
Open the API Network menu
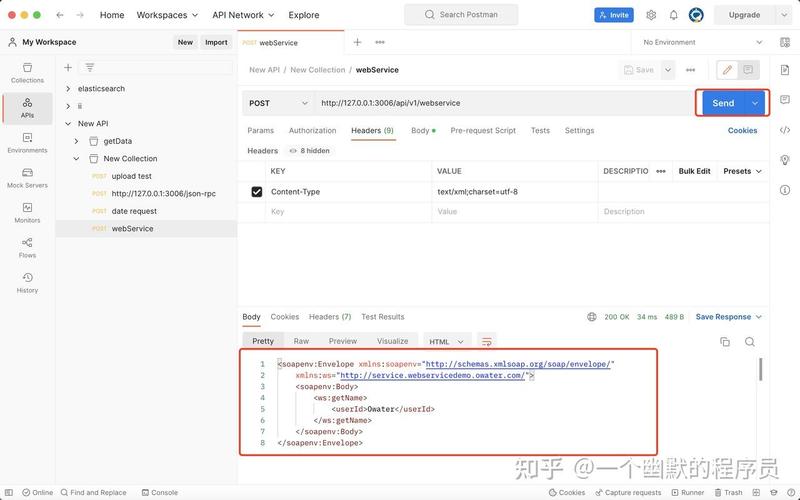pyautogui.click(x=243, y=15)
